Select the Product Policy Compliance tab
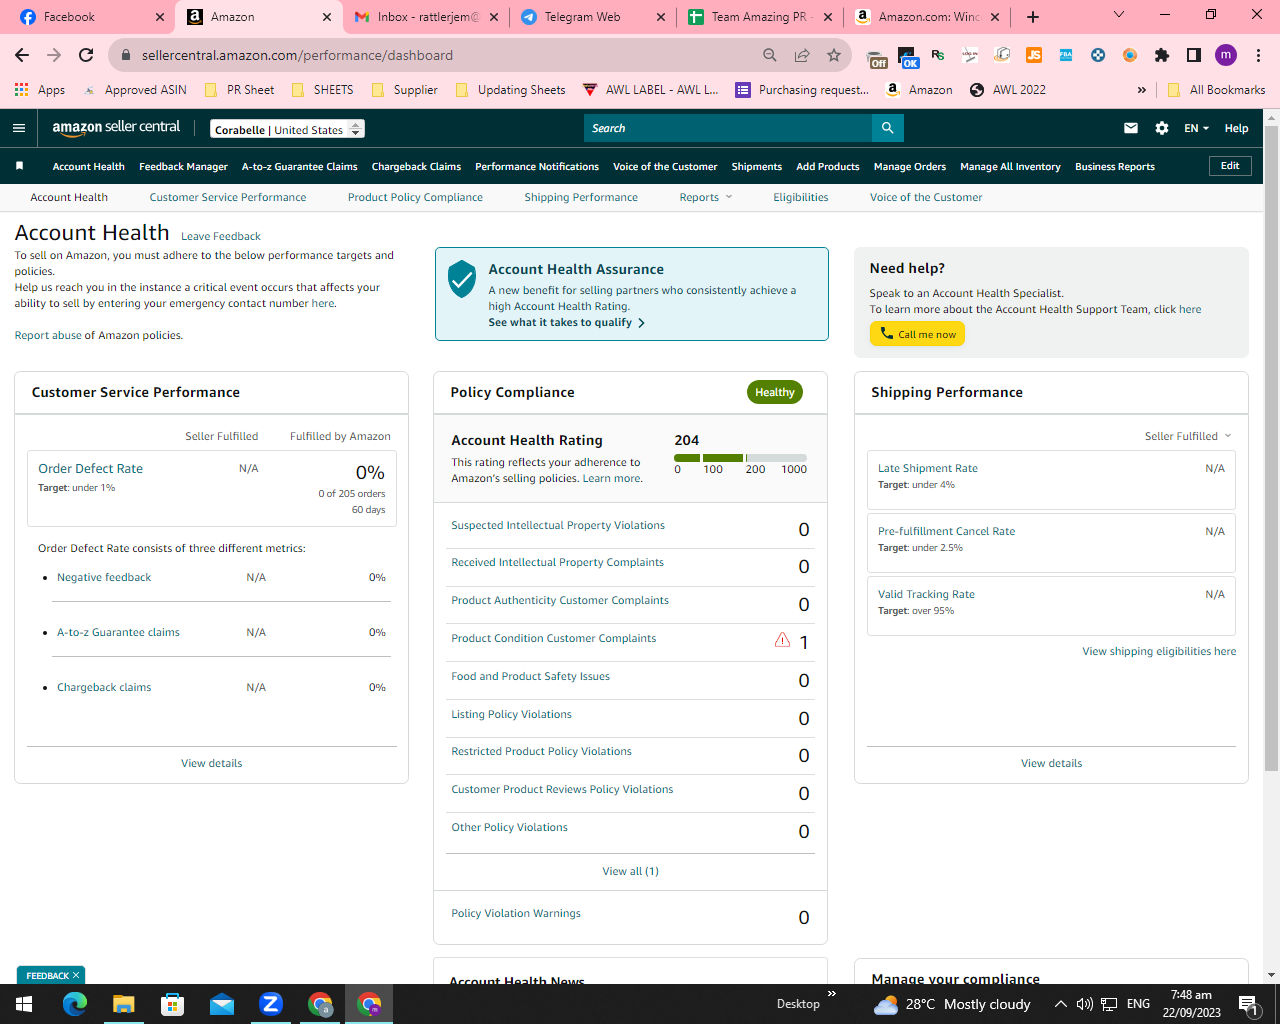1280x1024 pixels. 415,197
